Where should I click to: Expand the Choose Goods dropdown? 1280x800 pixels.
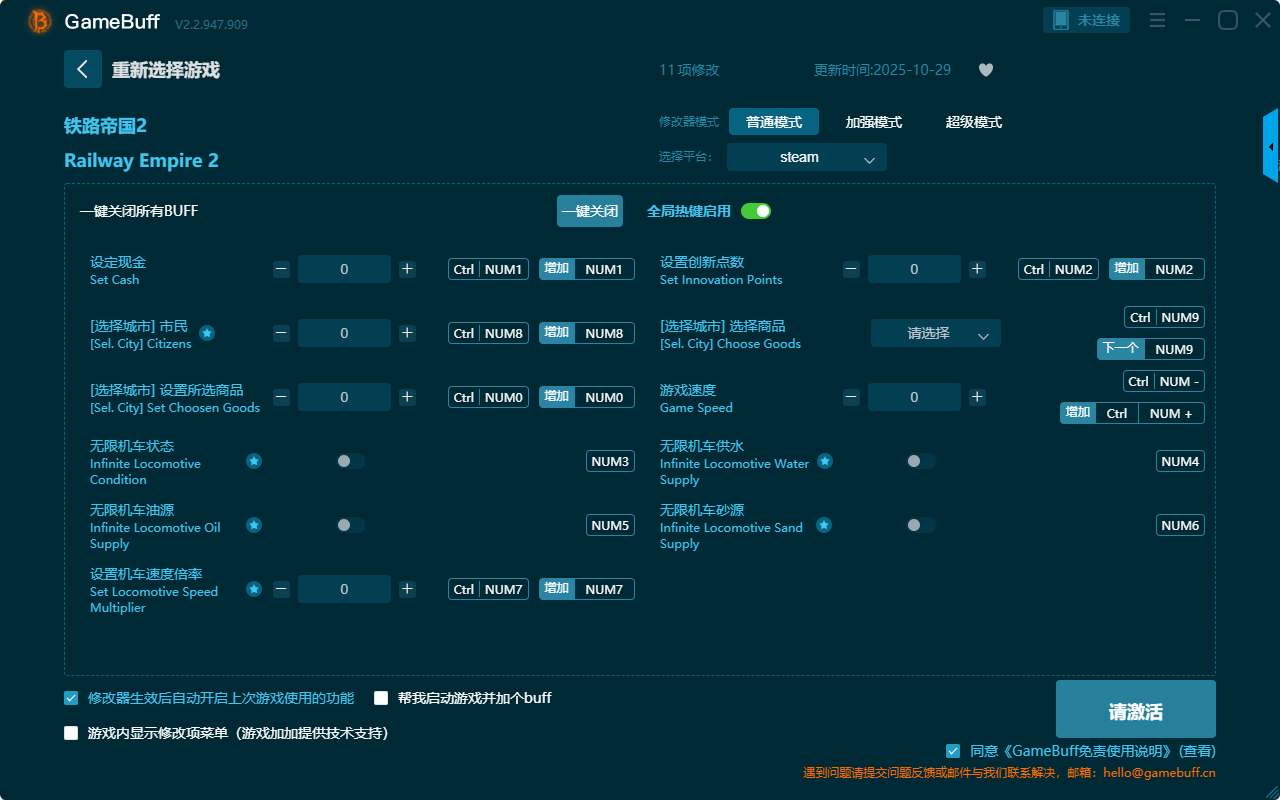coord(935,334)
